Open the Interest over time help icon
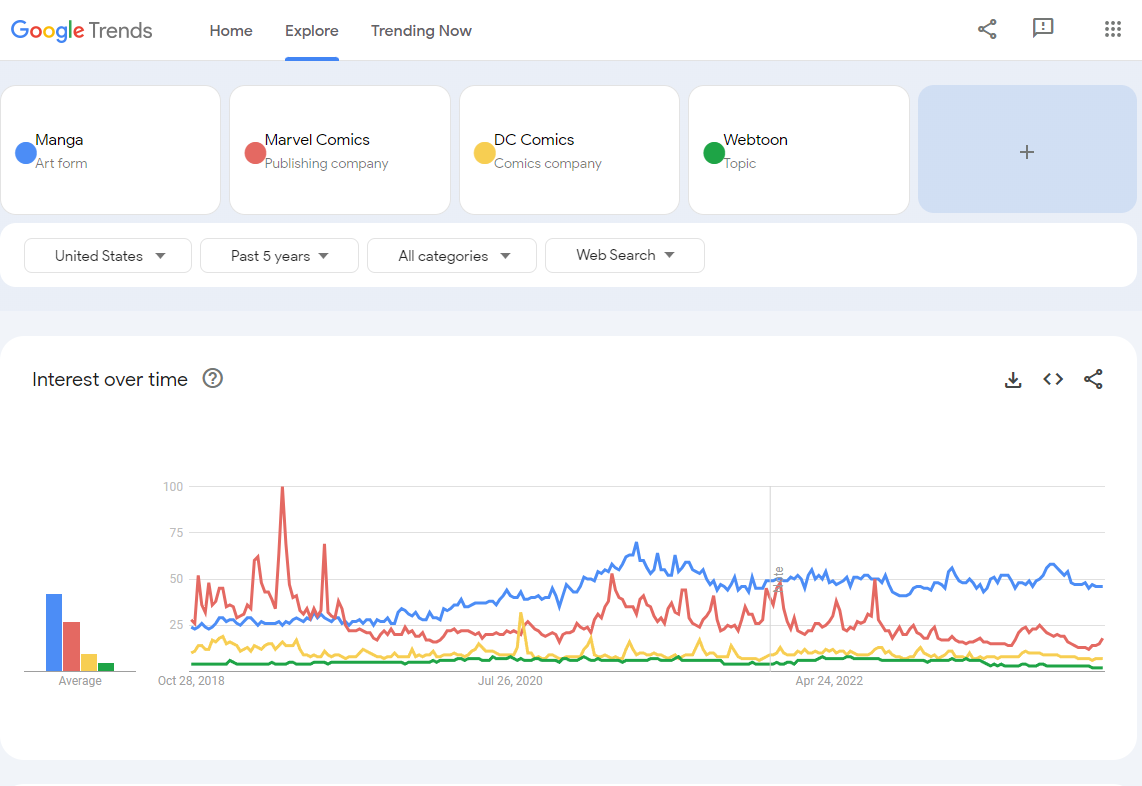The width and height of the screenshot is (1142, 786). 213,379
